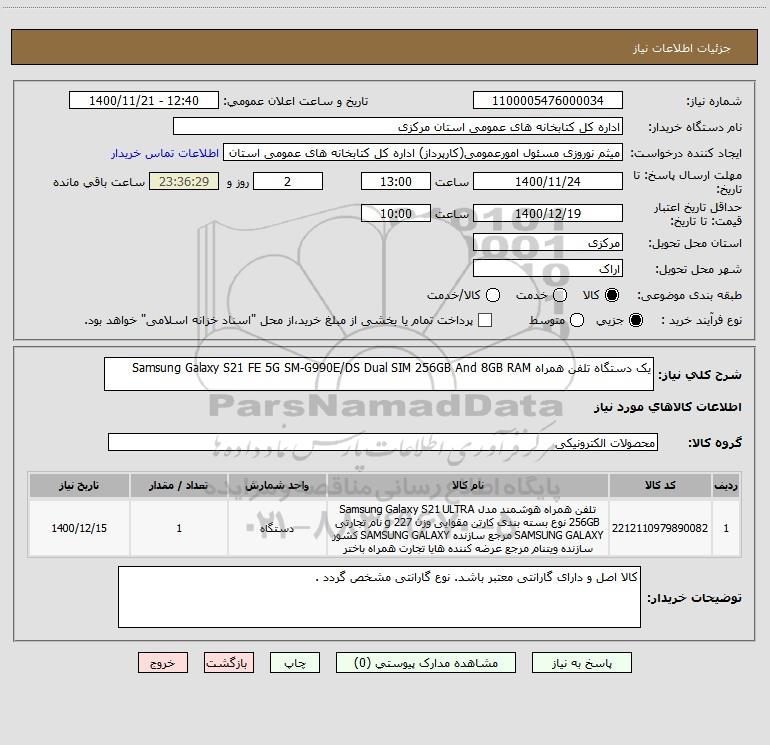This screenshot has width=770, height=745.
Task: Click product code 2212110979890082 cell
Action: (660, 528)
